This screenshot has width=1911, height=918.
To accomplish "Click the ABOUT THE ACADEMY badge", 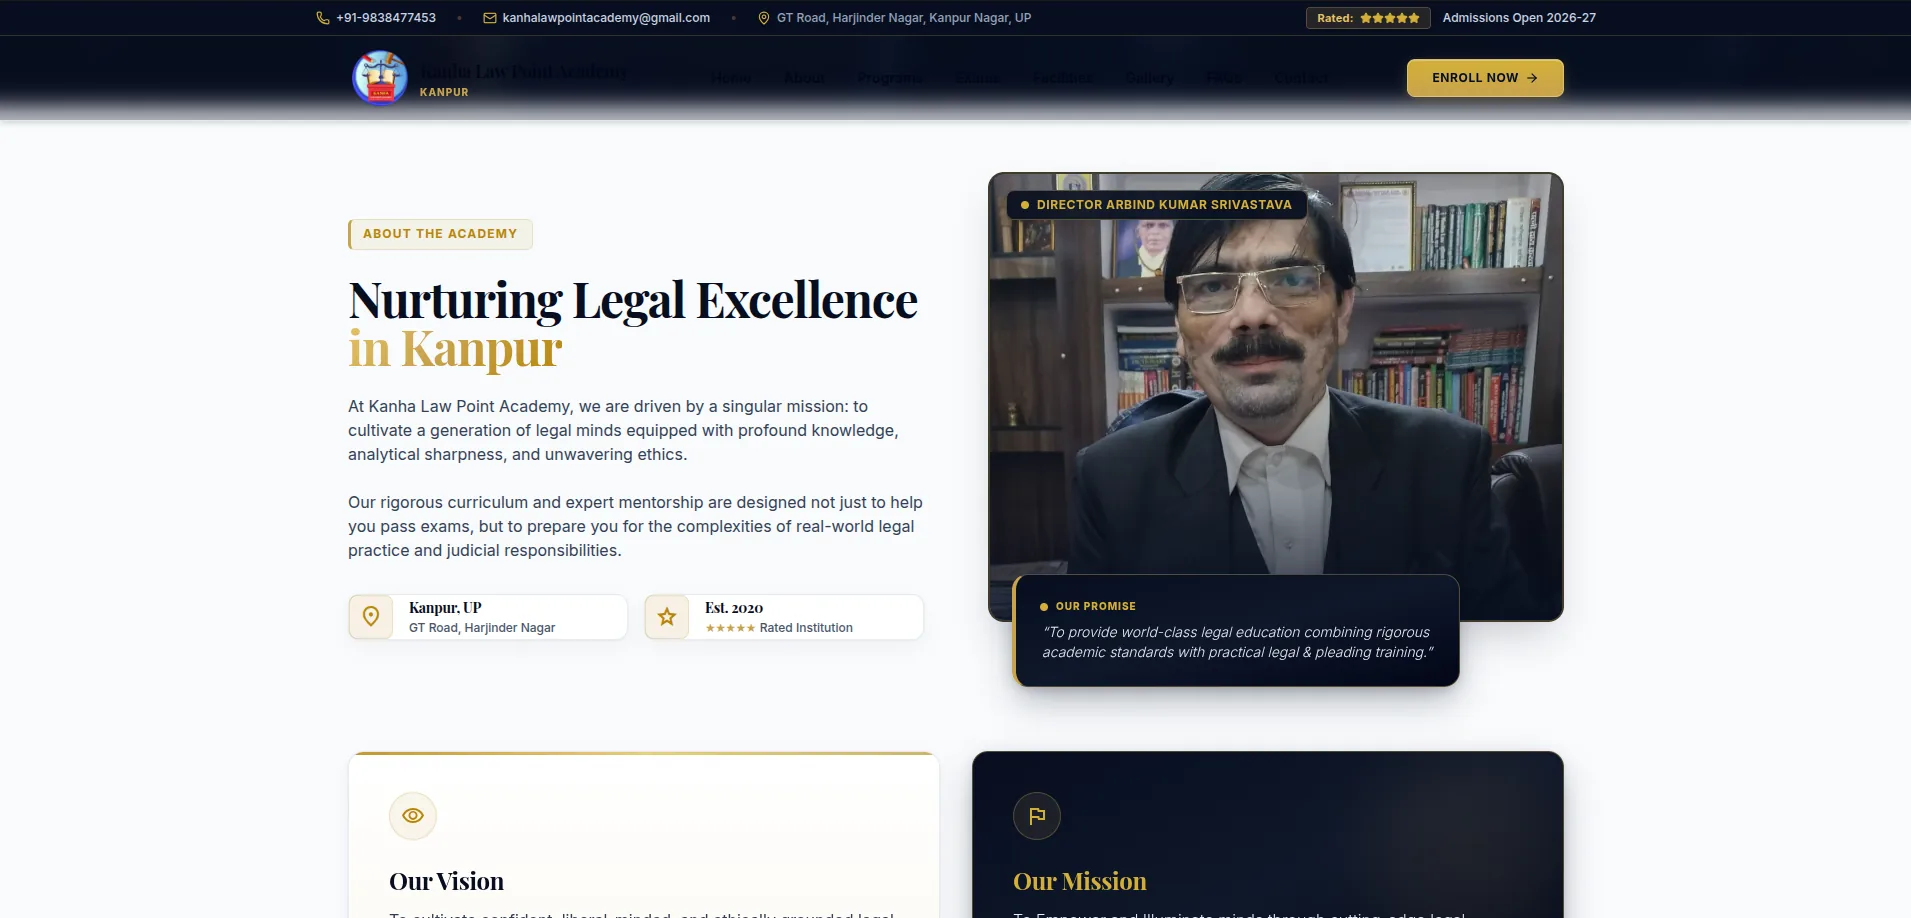I will [x=440, y=234].
